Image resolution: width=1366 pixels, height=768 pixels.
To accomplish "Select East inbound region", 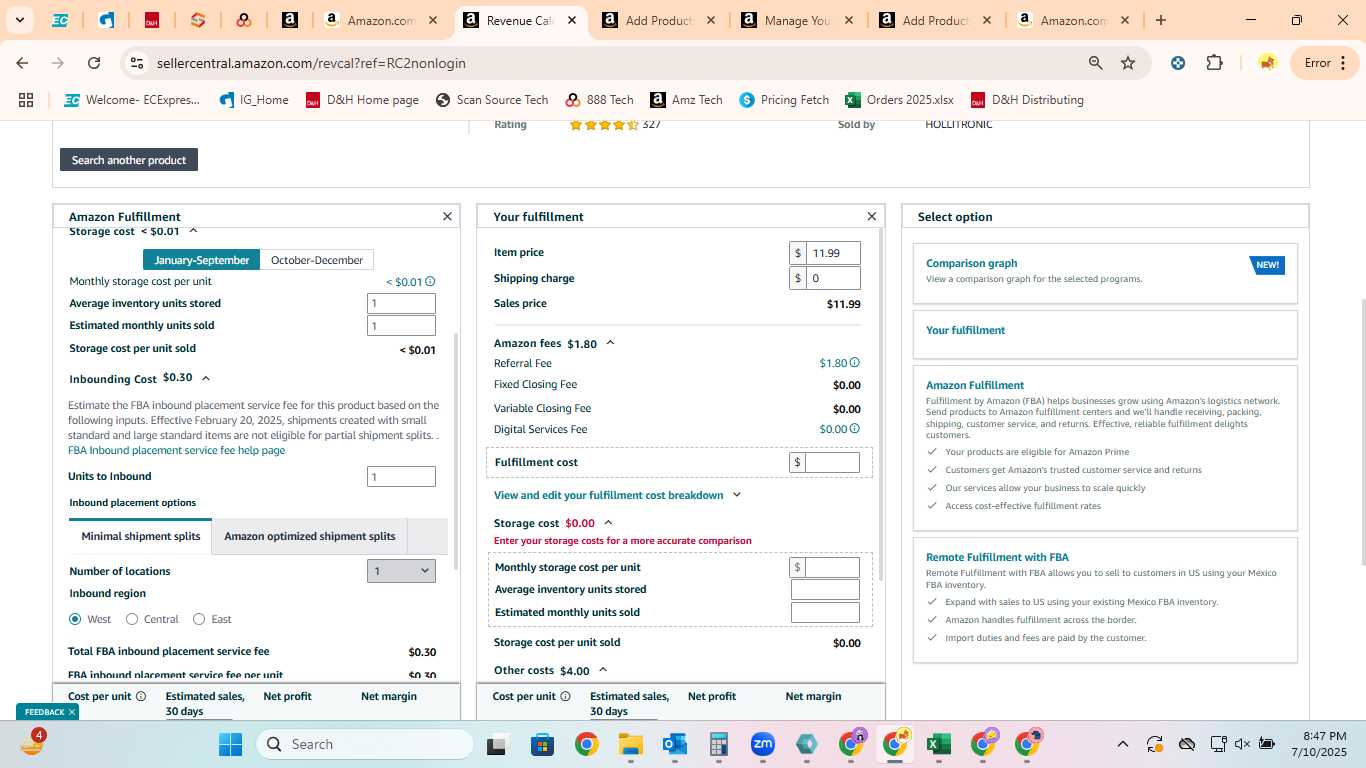I will pos(199,619).
